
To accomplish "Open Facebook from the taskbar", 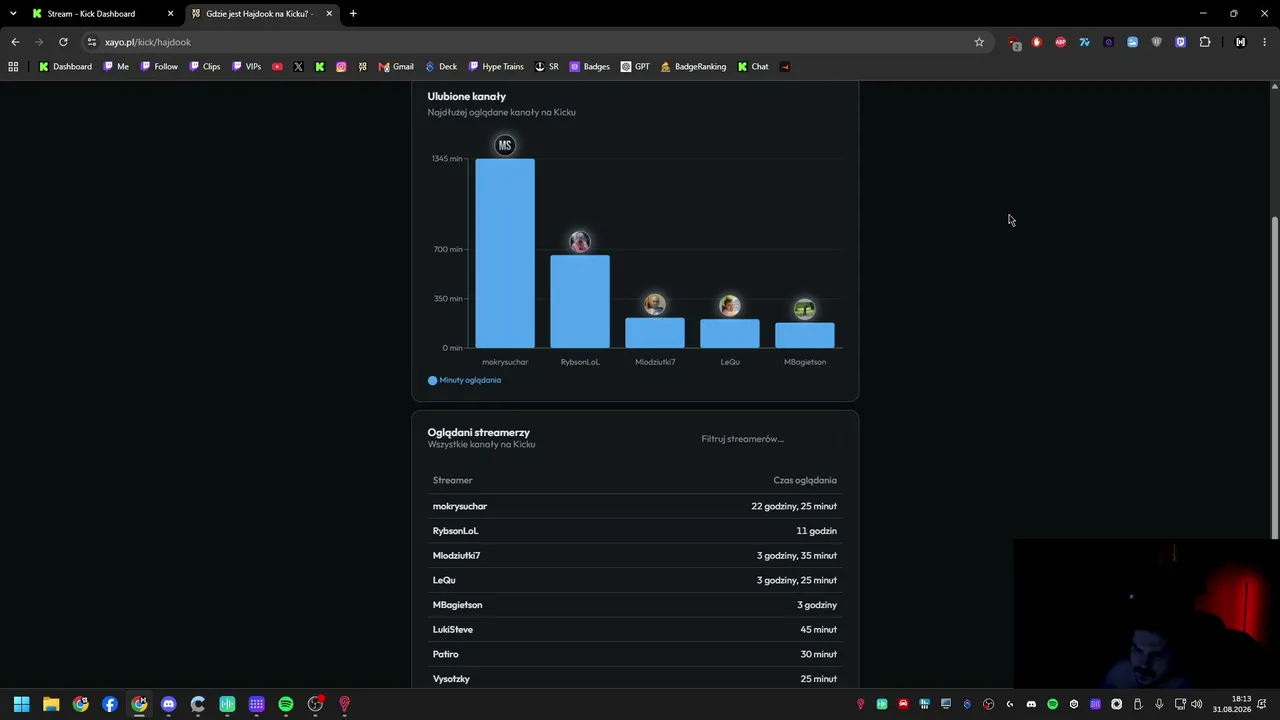I will coord(110,704).
